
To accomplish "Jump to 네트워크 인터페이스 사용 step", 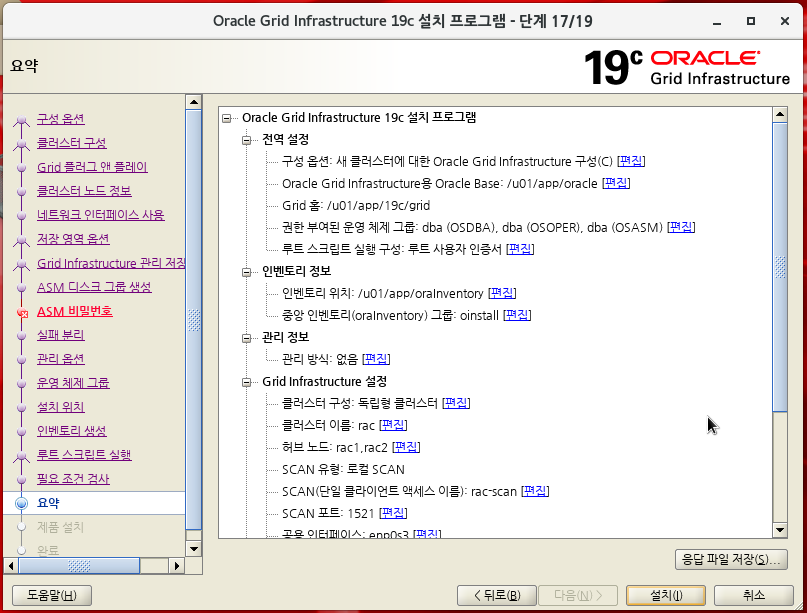I will (100, 215).
